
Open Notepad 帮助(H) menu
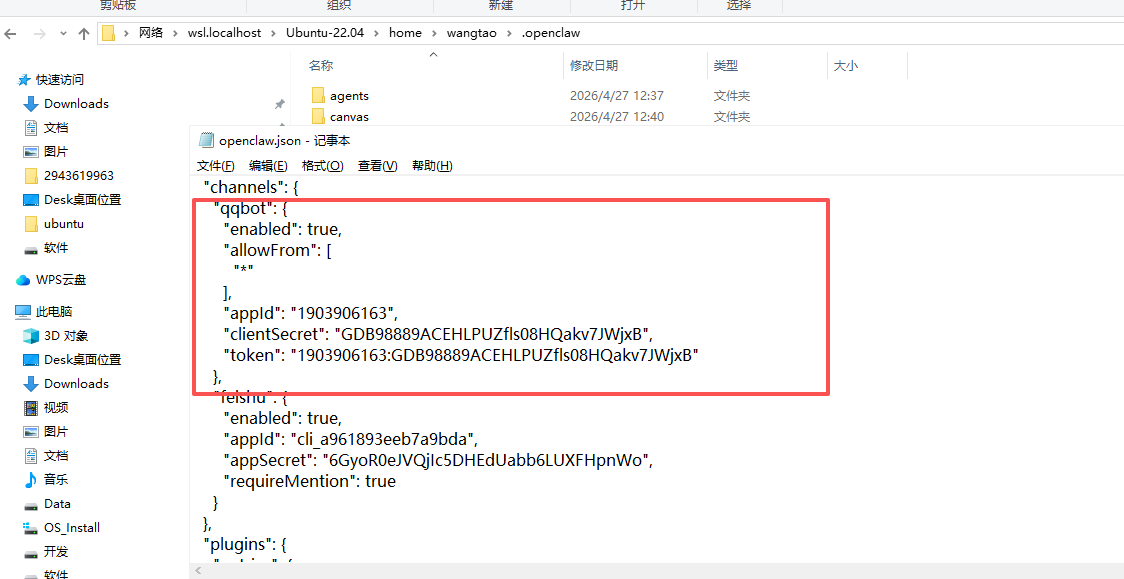tap(432, 166)
